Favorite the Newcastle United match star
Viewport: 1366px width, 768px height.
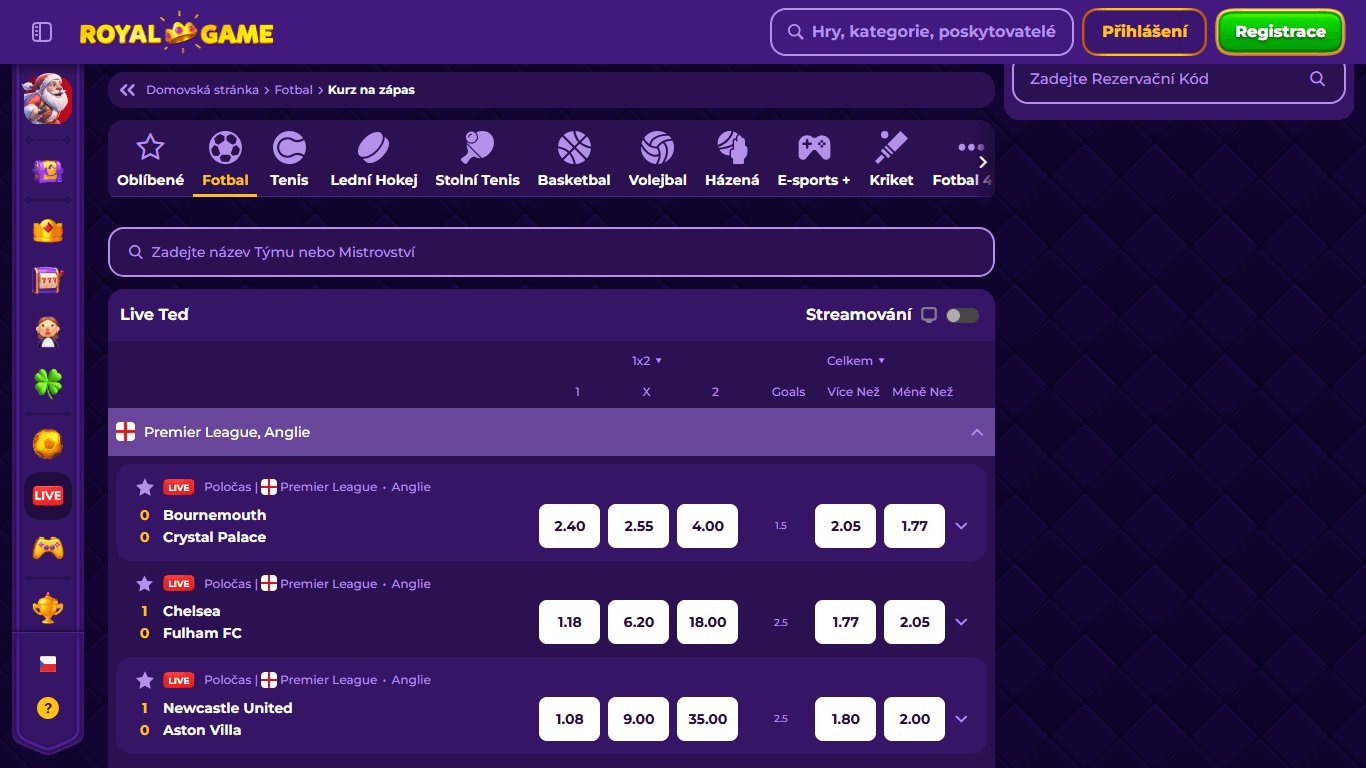[145, 680]
